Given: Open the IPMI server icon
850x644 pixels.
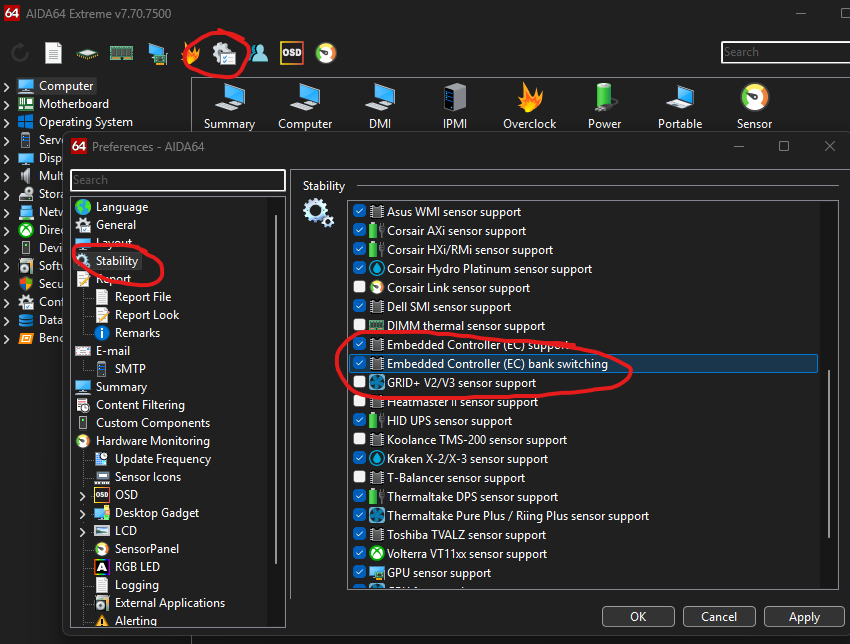Looking at the screenshot, I should (455, 107).
